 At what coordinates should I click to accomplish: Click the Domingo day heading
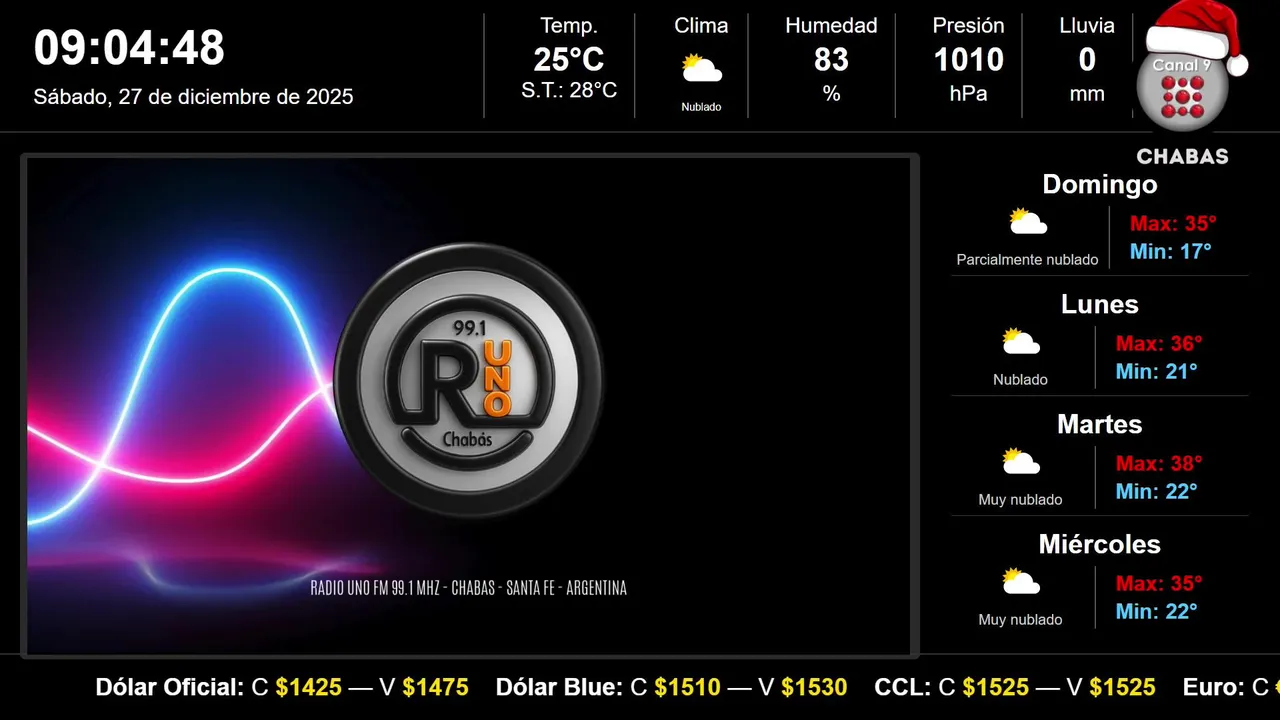tap(1100, 184)
